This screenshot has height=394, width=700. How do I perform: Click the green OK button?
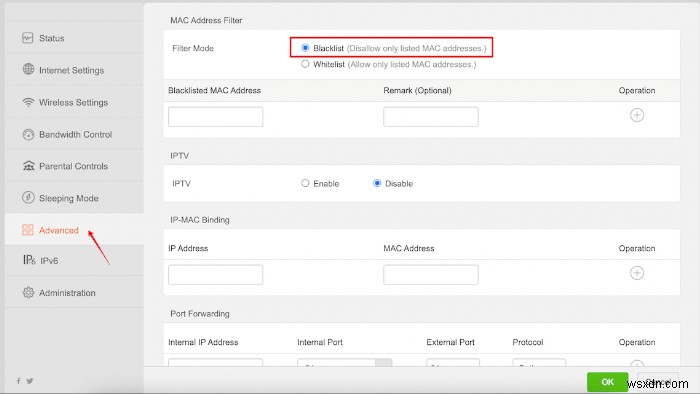click(x=607, y=382)
